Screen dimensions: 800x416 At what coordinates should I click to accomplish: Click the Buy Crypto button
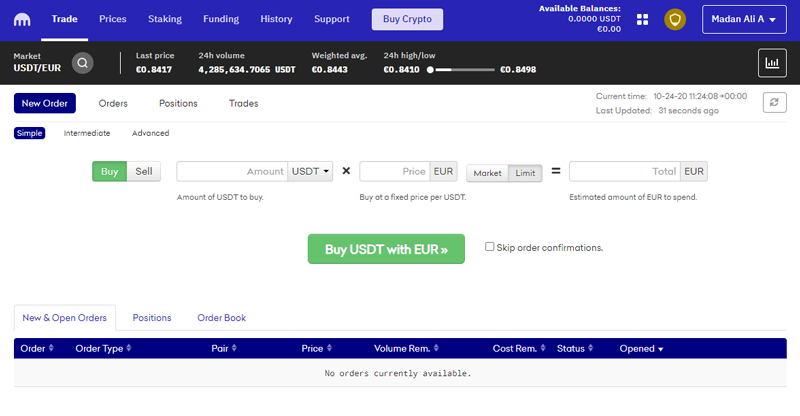[x=407, y=19]
